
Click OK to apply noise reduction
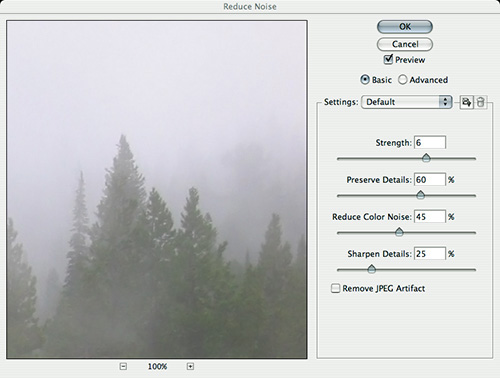point(405,27)
